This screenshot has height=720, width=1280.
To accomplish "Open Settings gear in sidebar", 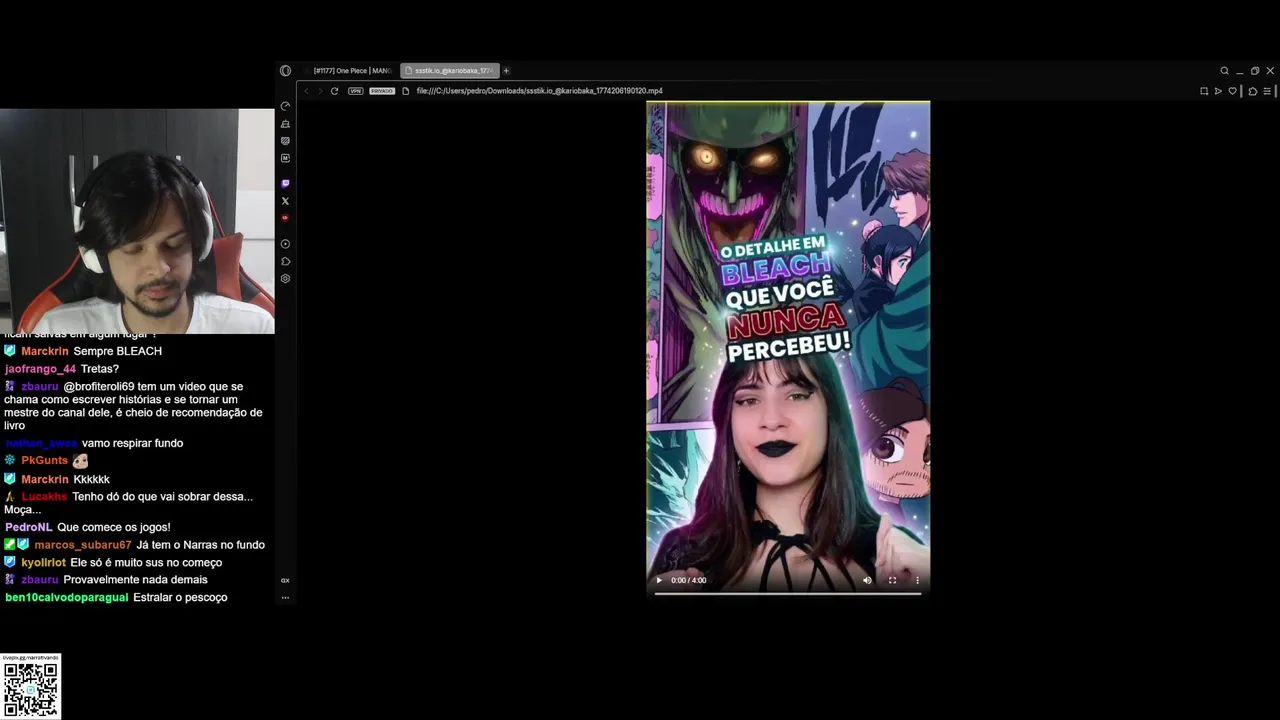I will pos(285,279).
